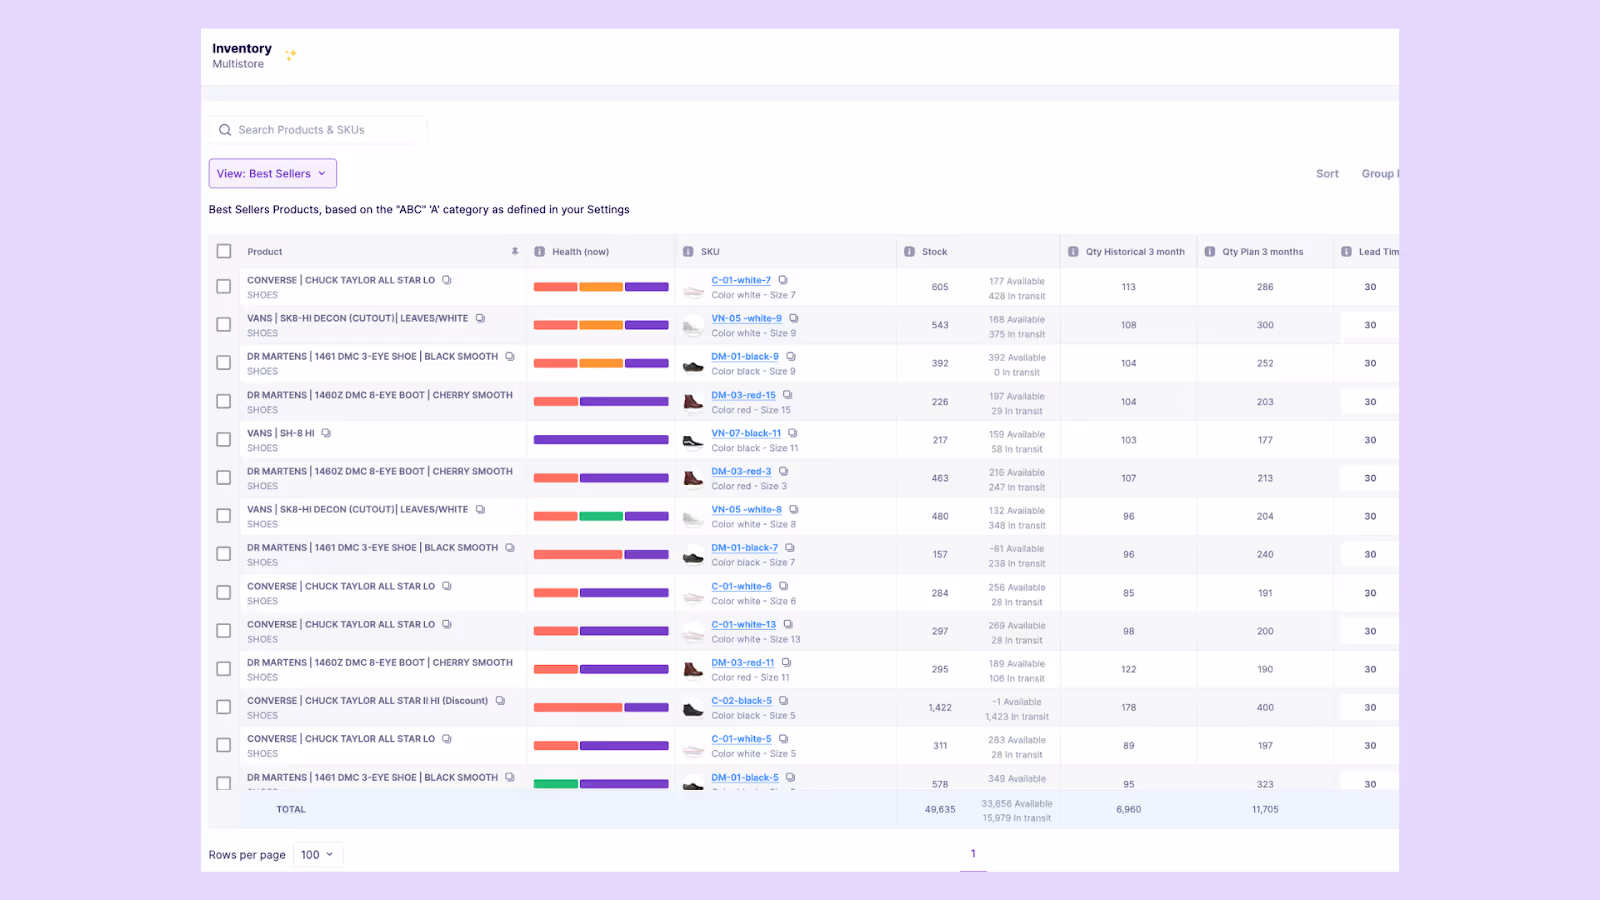Check the row for SKU VN-05-white-9
1600x900 pixels.
pos(224,324)
